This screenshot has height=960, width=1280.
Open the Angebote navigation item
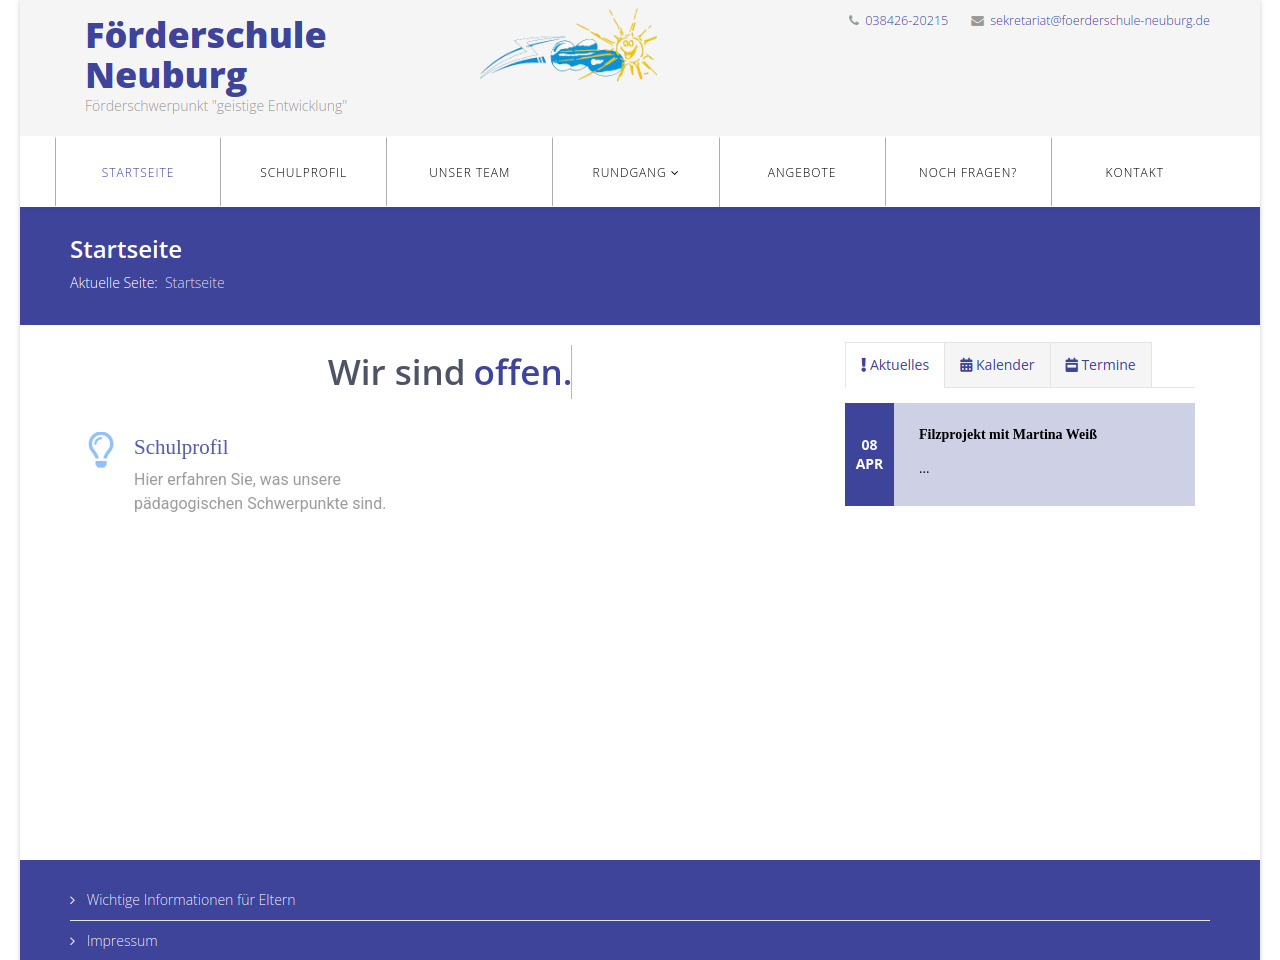[x=801, y=173]
